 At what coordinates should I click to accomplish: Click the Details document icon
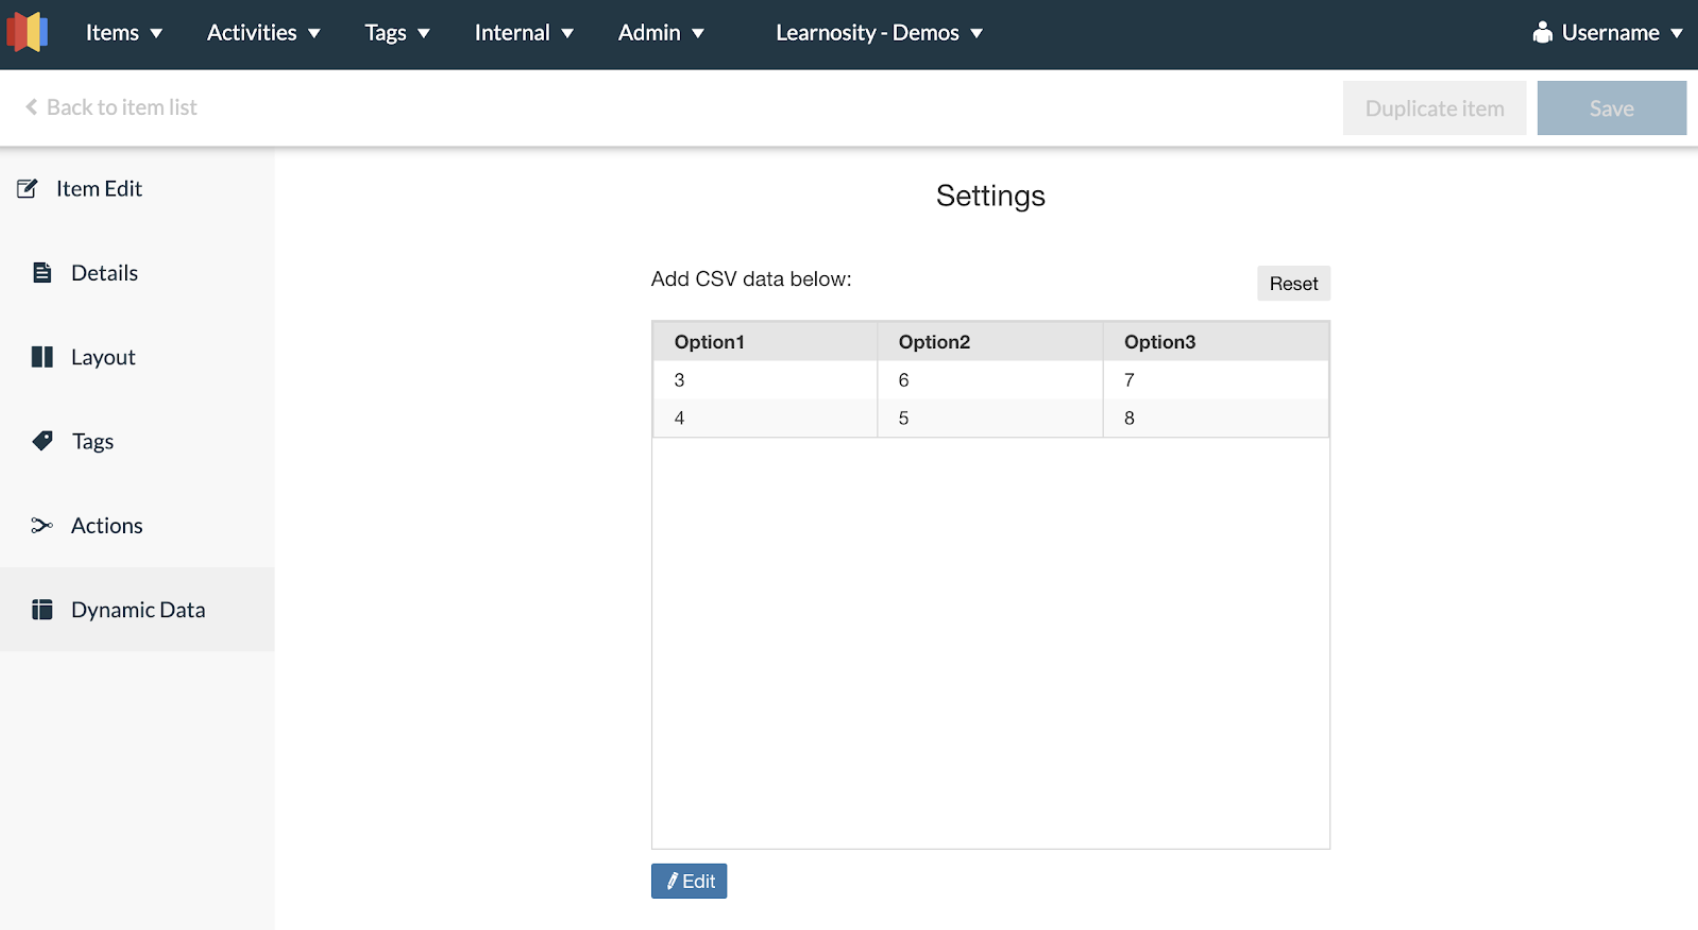(x=42, y=273)
